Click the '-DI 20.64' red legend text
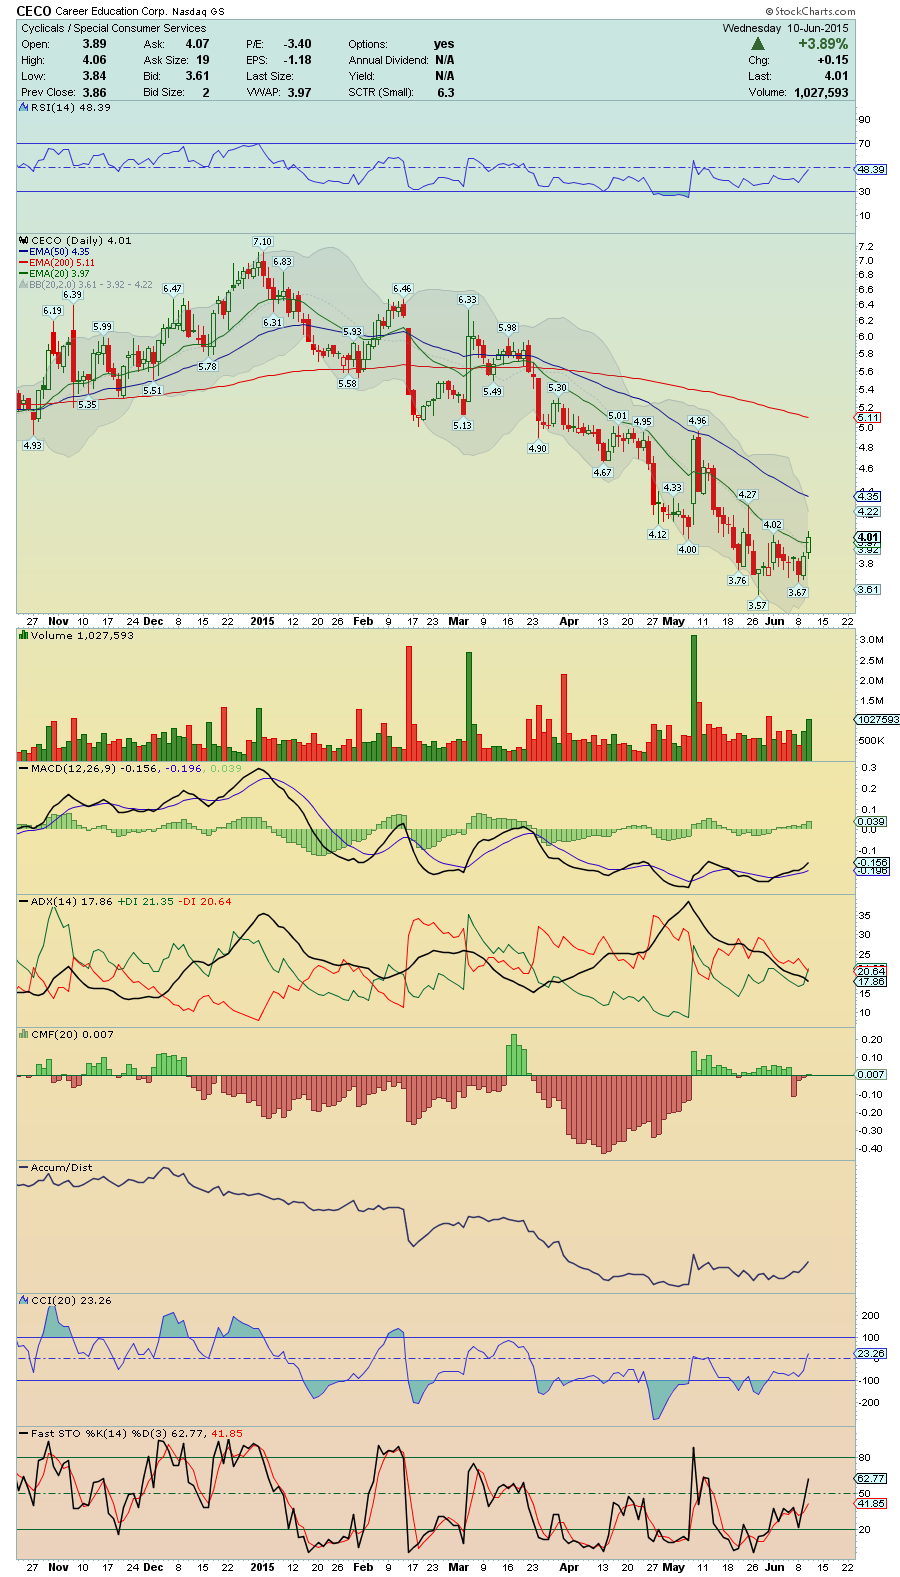The height and width of the screenshot is (1577, 900). [204, 902]
